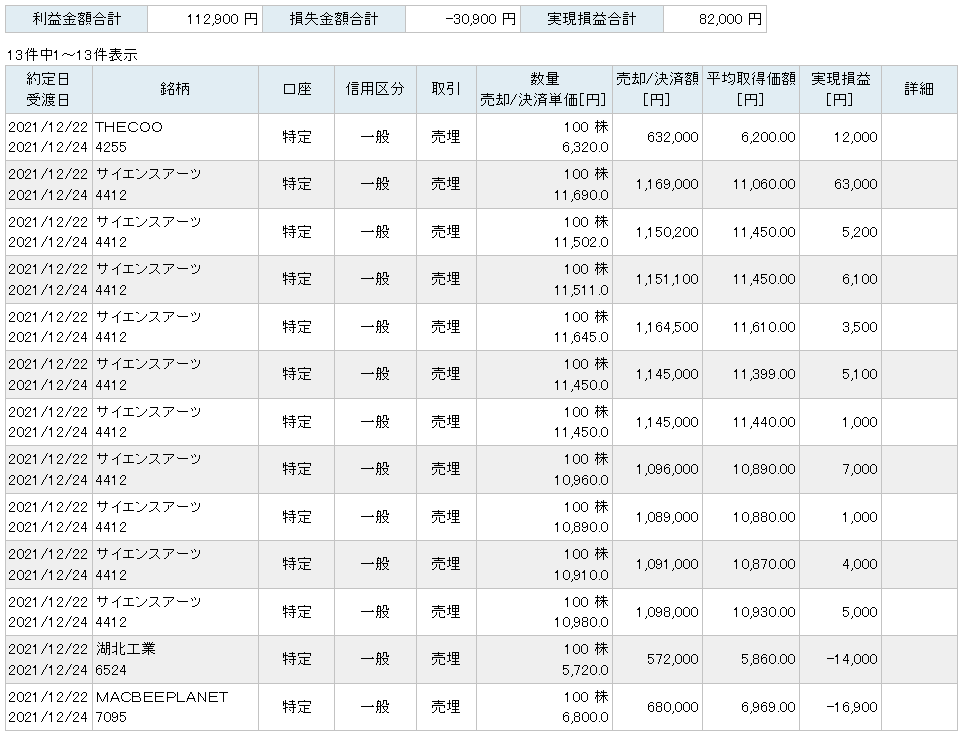Click the 632,000 sale amount for THECOO

pos(657,137)
